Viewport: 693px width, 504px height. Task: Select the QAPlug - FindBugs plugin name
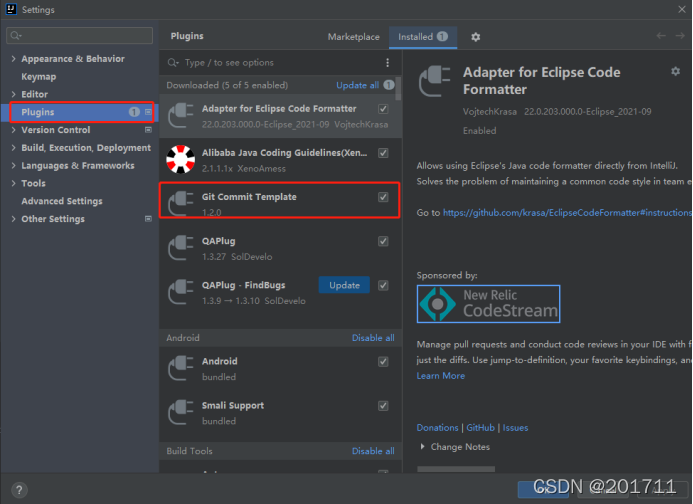click(244, 285)
